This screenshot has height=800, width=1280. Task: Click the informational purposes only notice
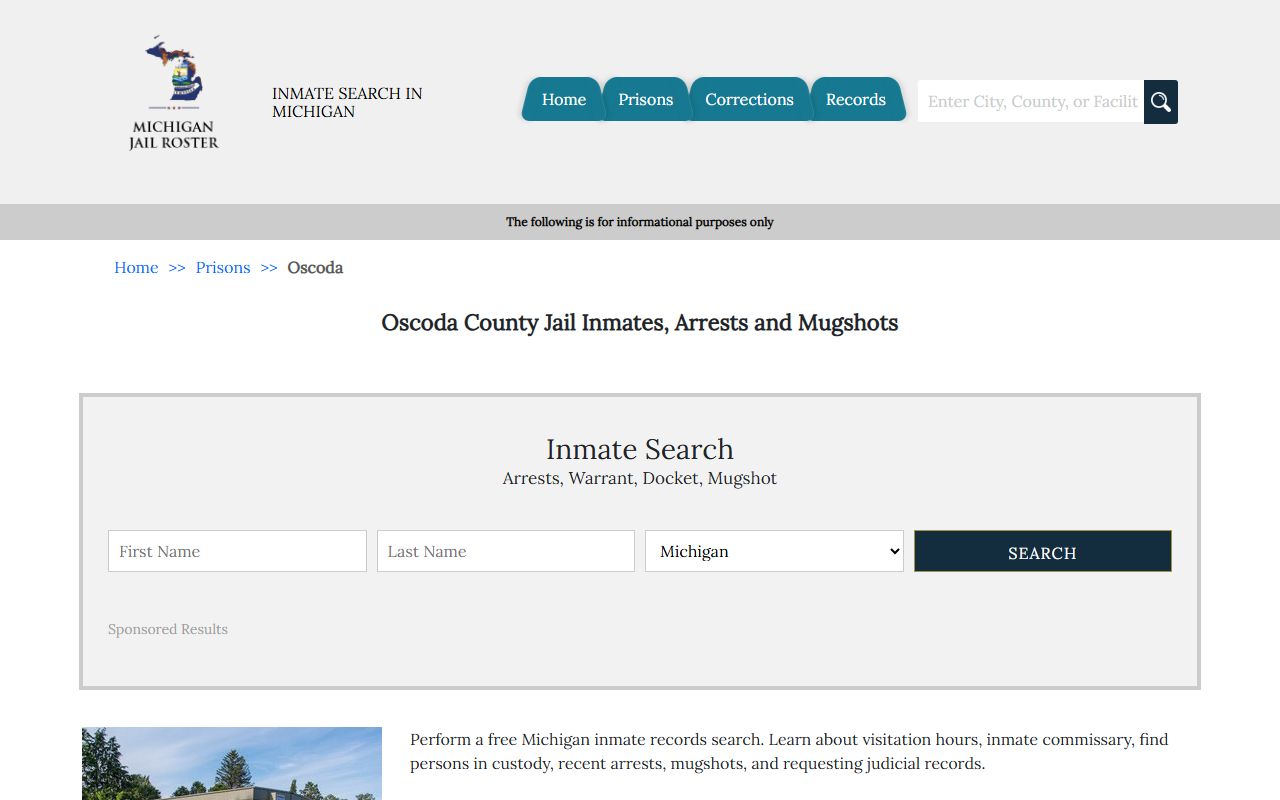(640, 222)
